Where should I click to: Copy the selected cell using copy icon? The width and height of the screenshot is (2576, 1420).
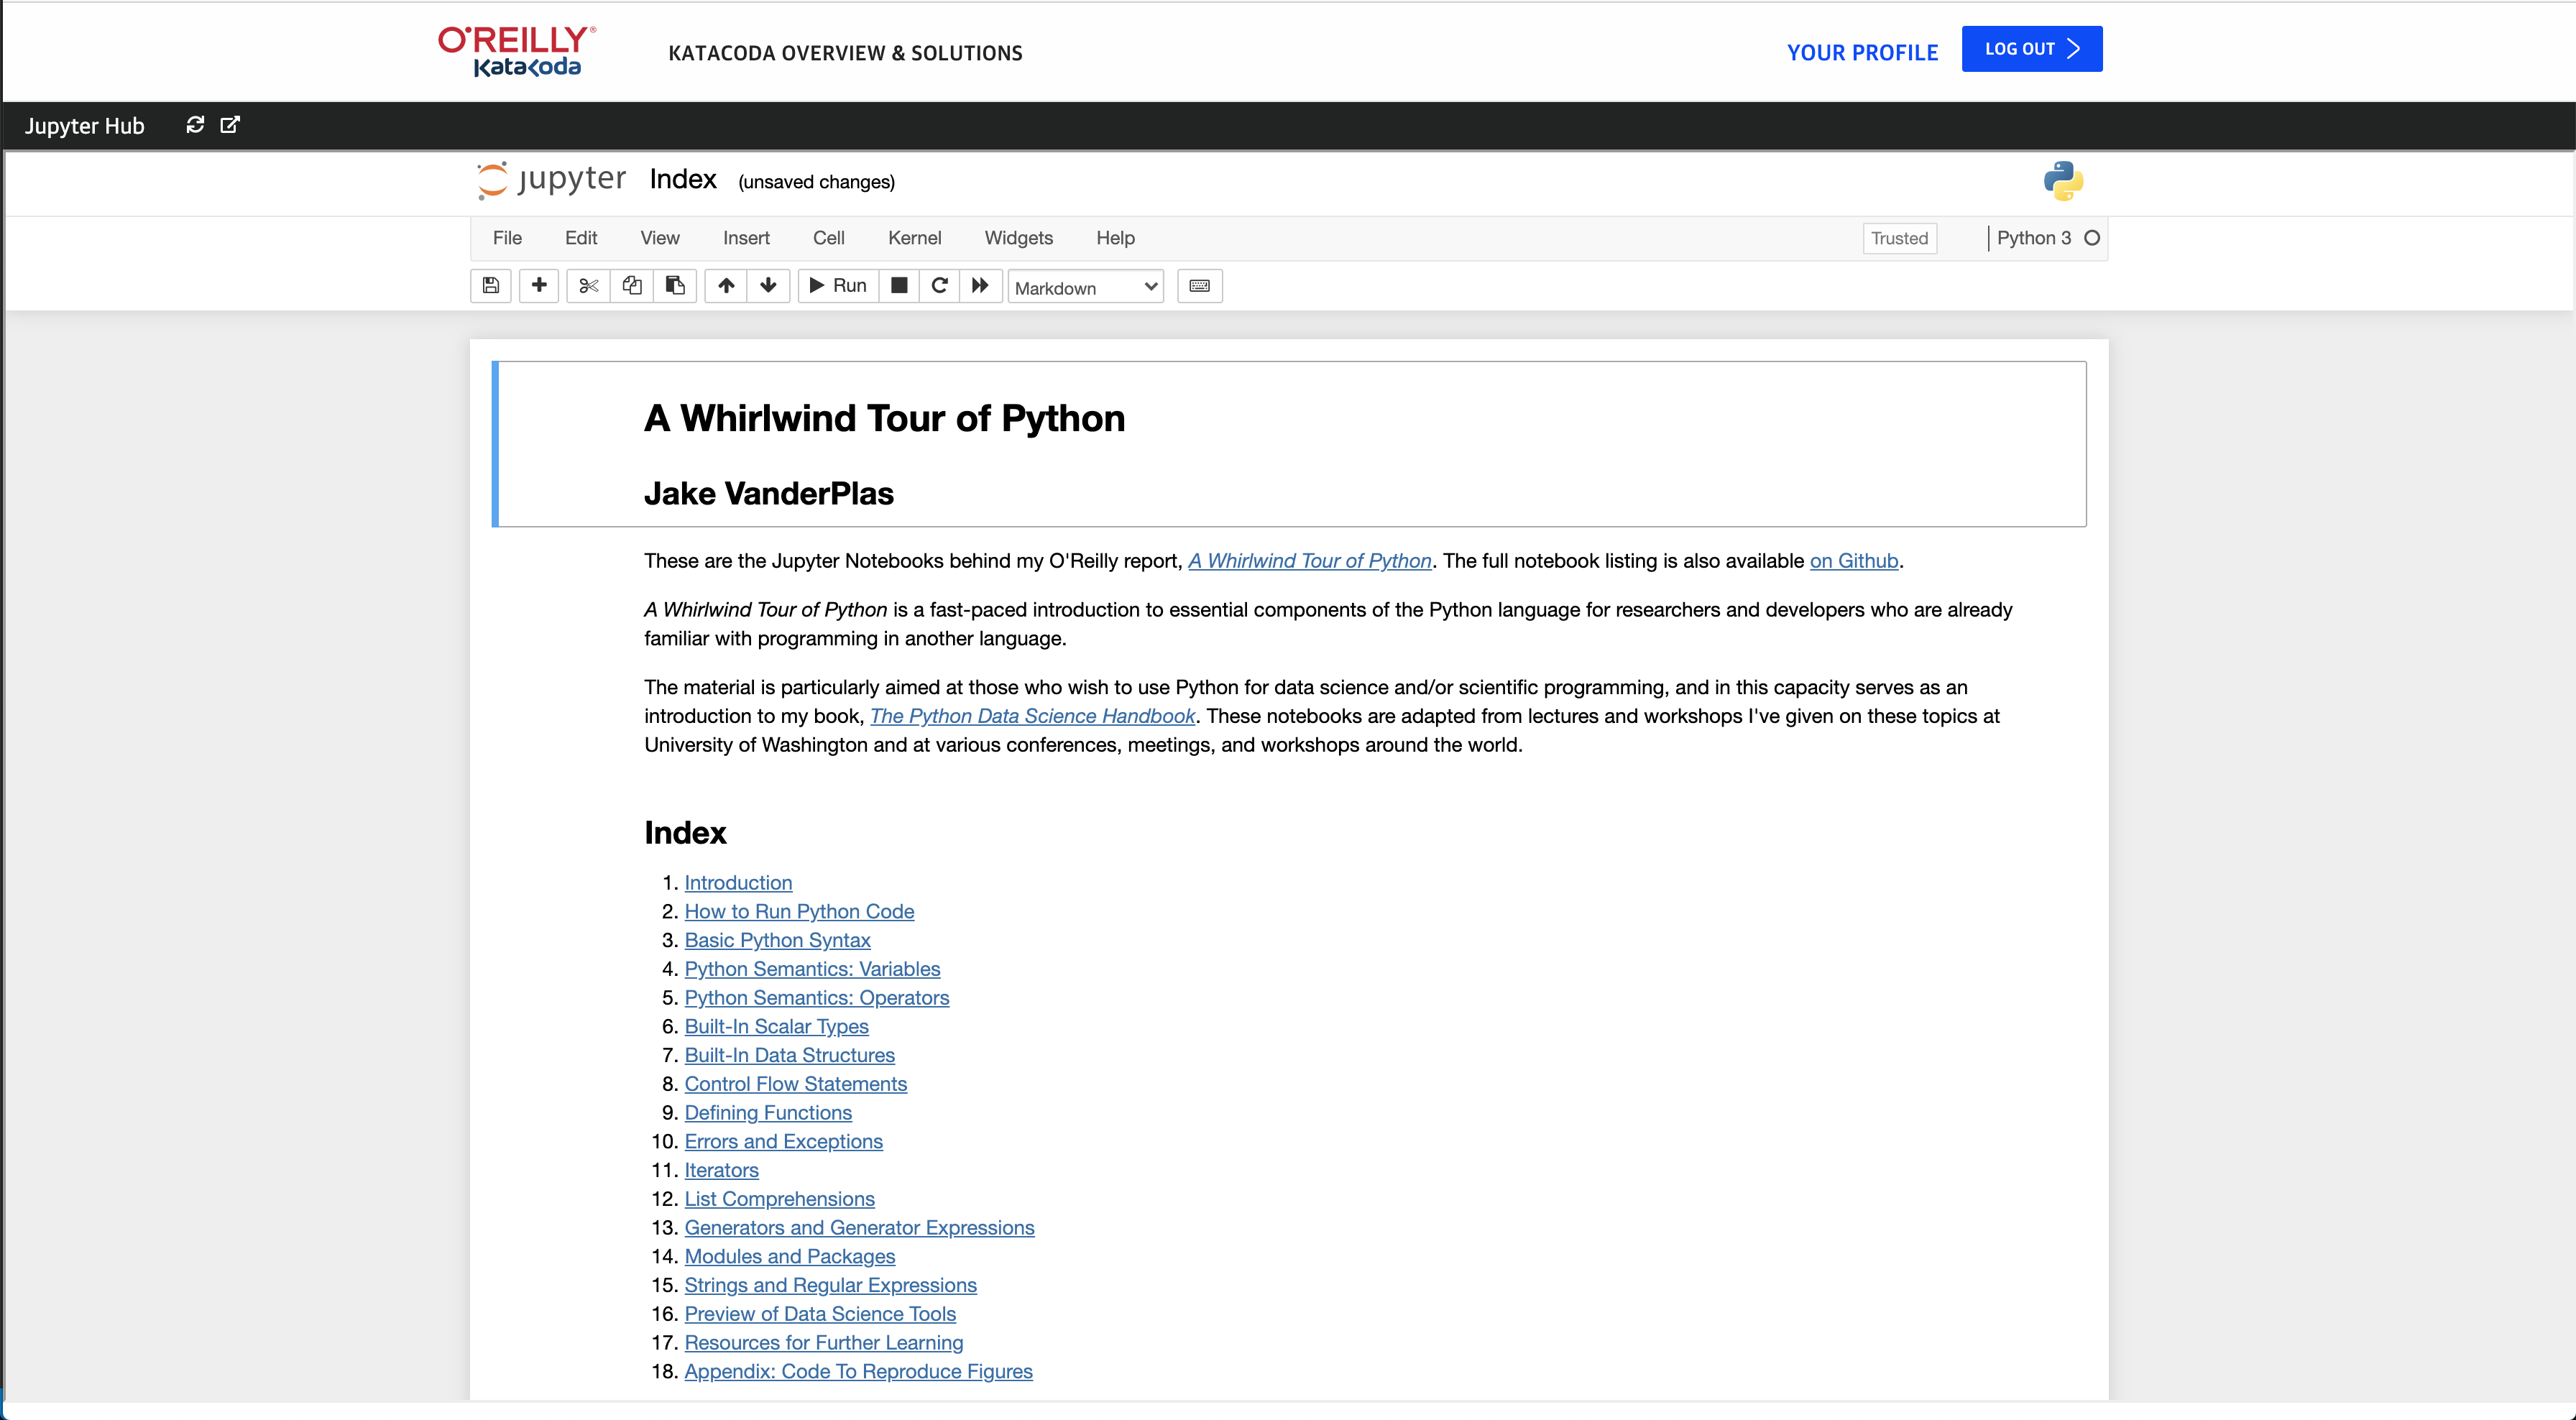pos(631,286)
